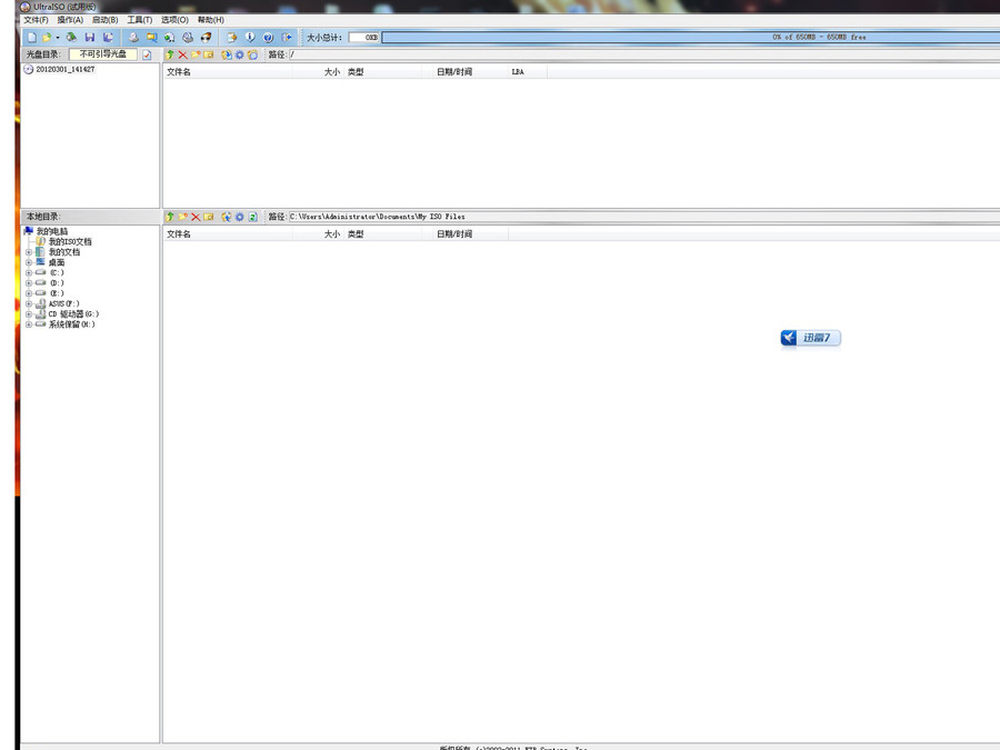
Task: Sort the 本地目录 file list by 类型 column
Action: pyautogui.click(x=383, y=234)
